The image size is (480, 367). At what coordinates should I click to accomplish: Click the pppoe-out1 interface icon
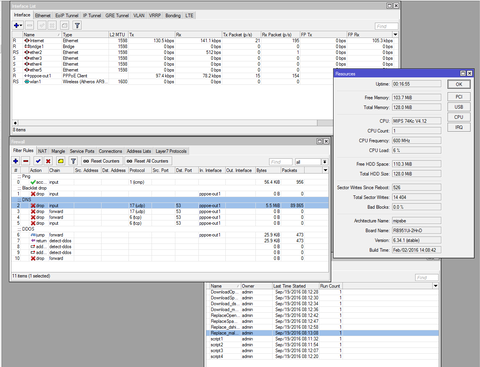point(27,76)
